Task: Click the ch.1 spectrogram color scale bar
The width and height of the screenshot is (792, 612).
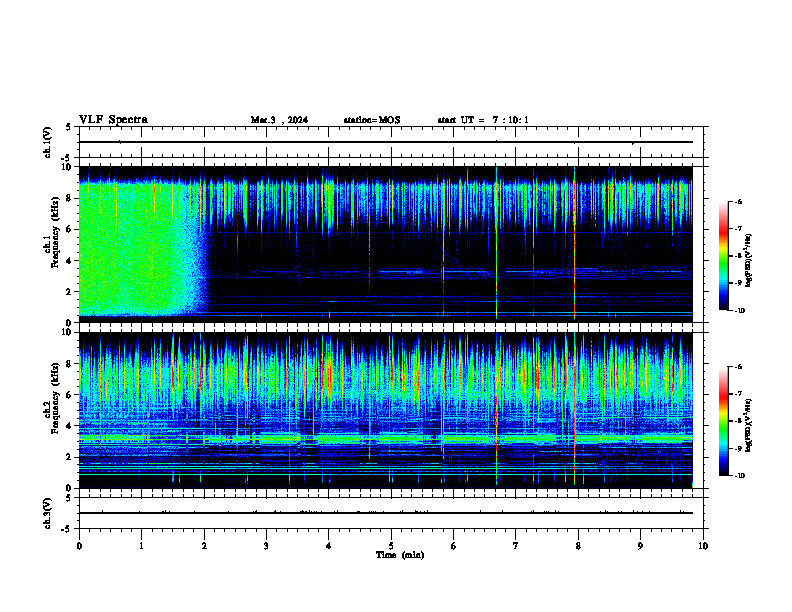Action: point(723,256)
